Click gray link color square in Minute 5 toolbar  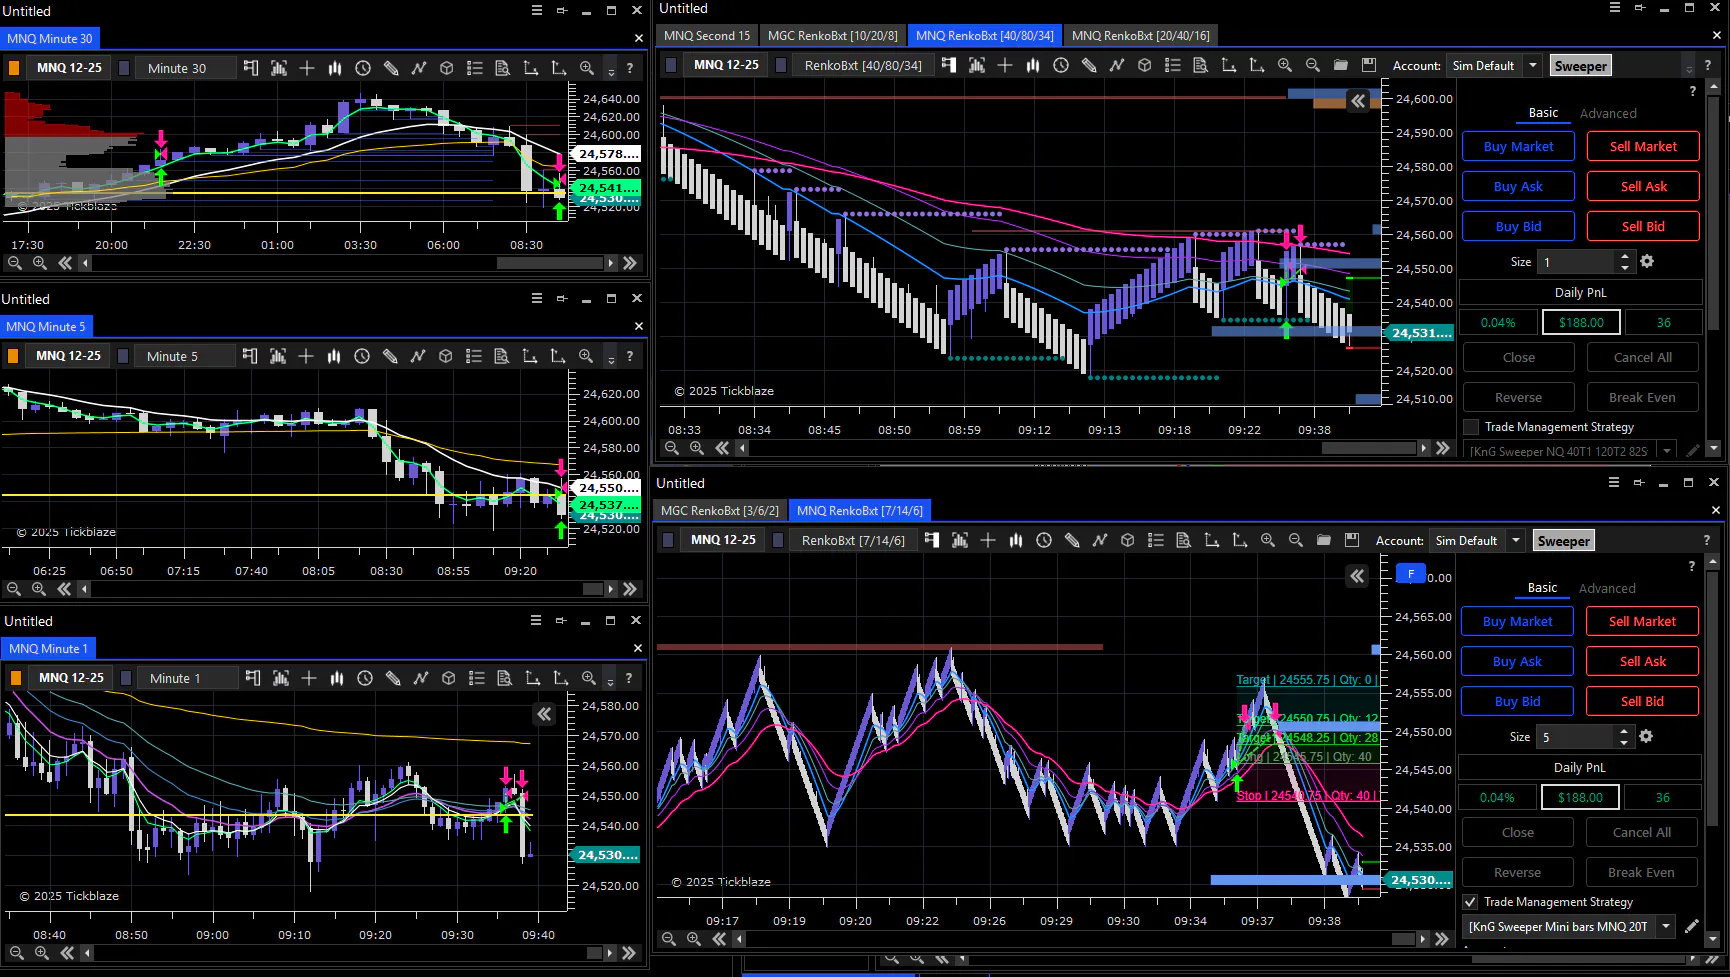tap(123, 356)
